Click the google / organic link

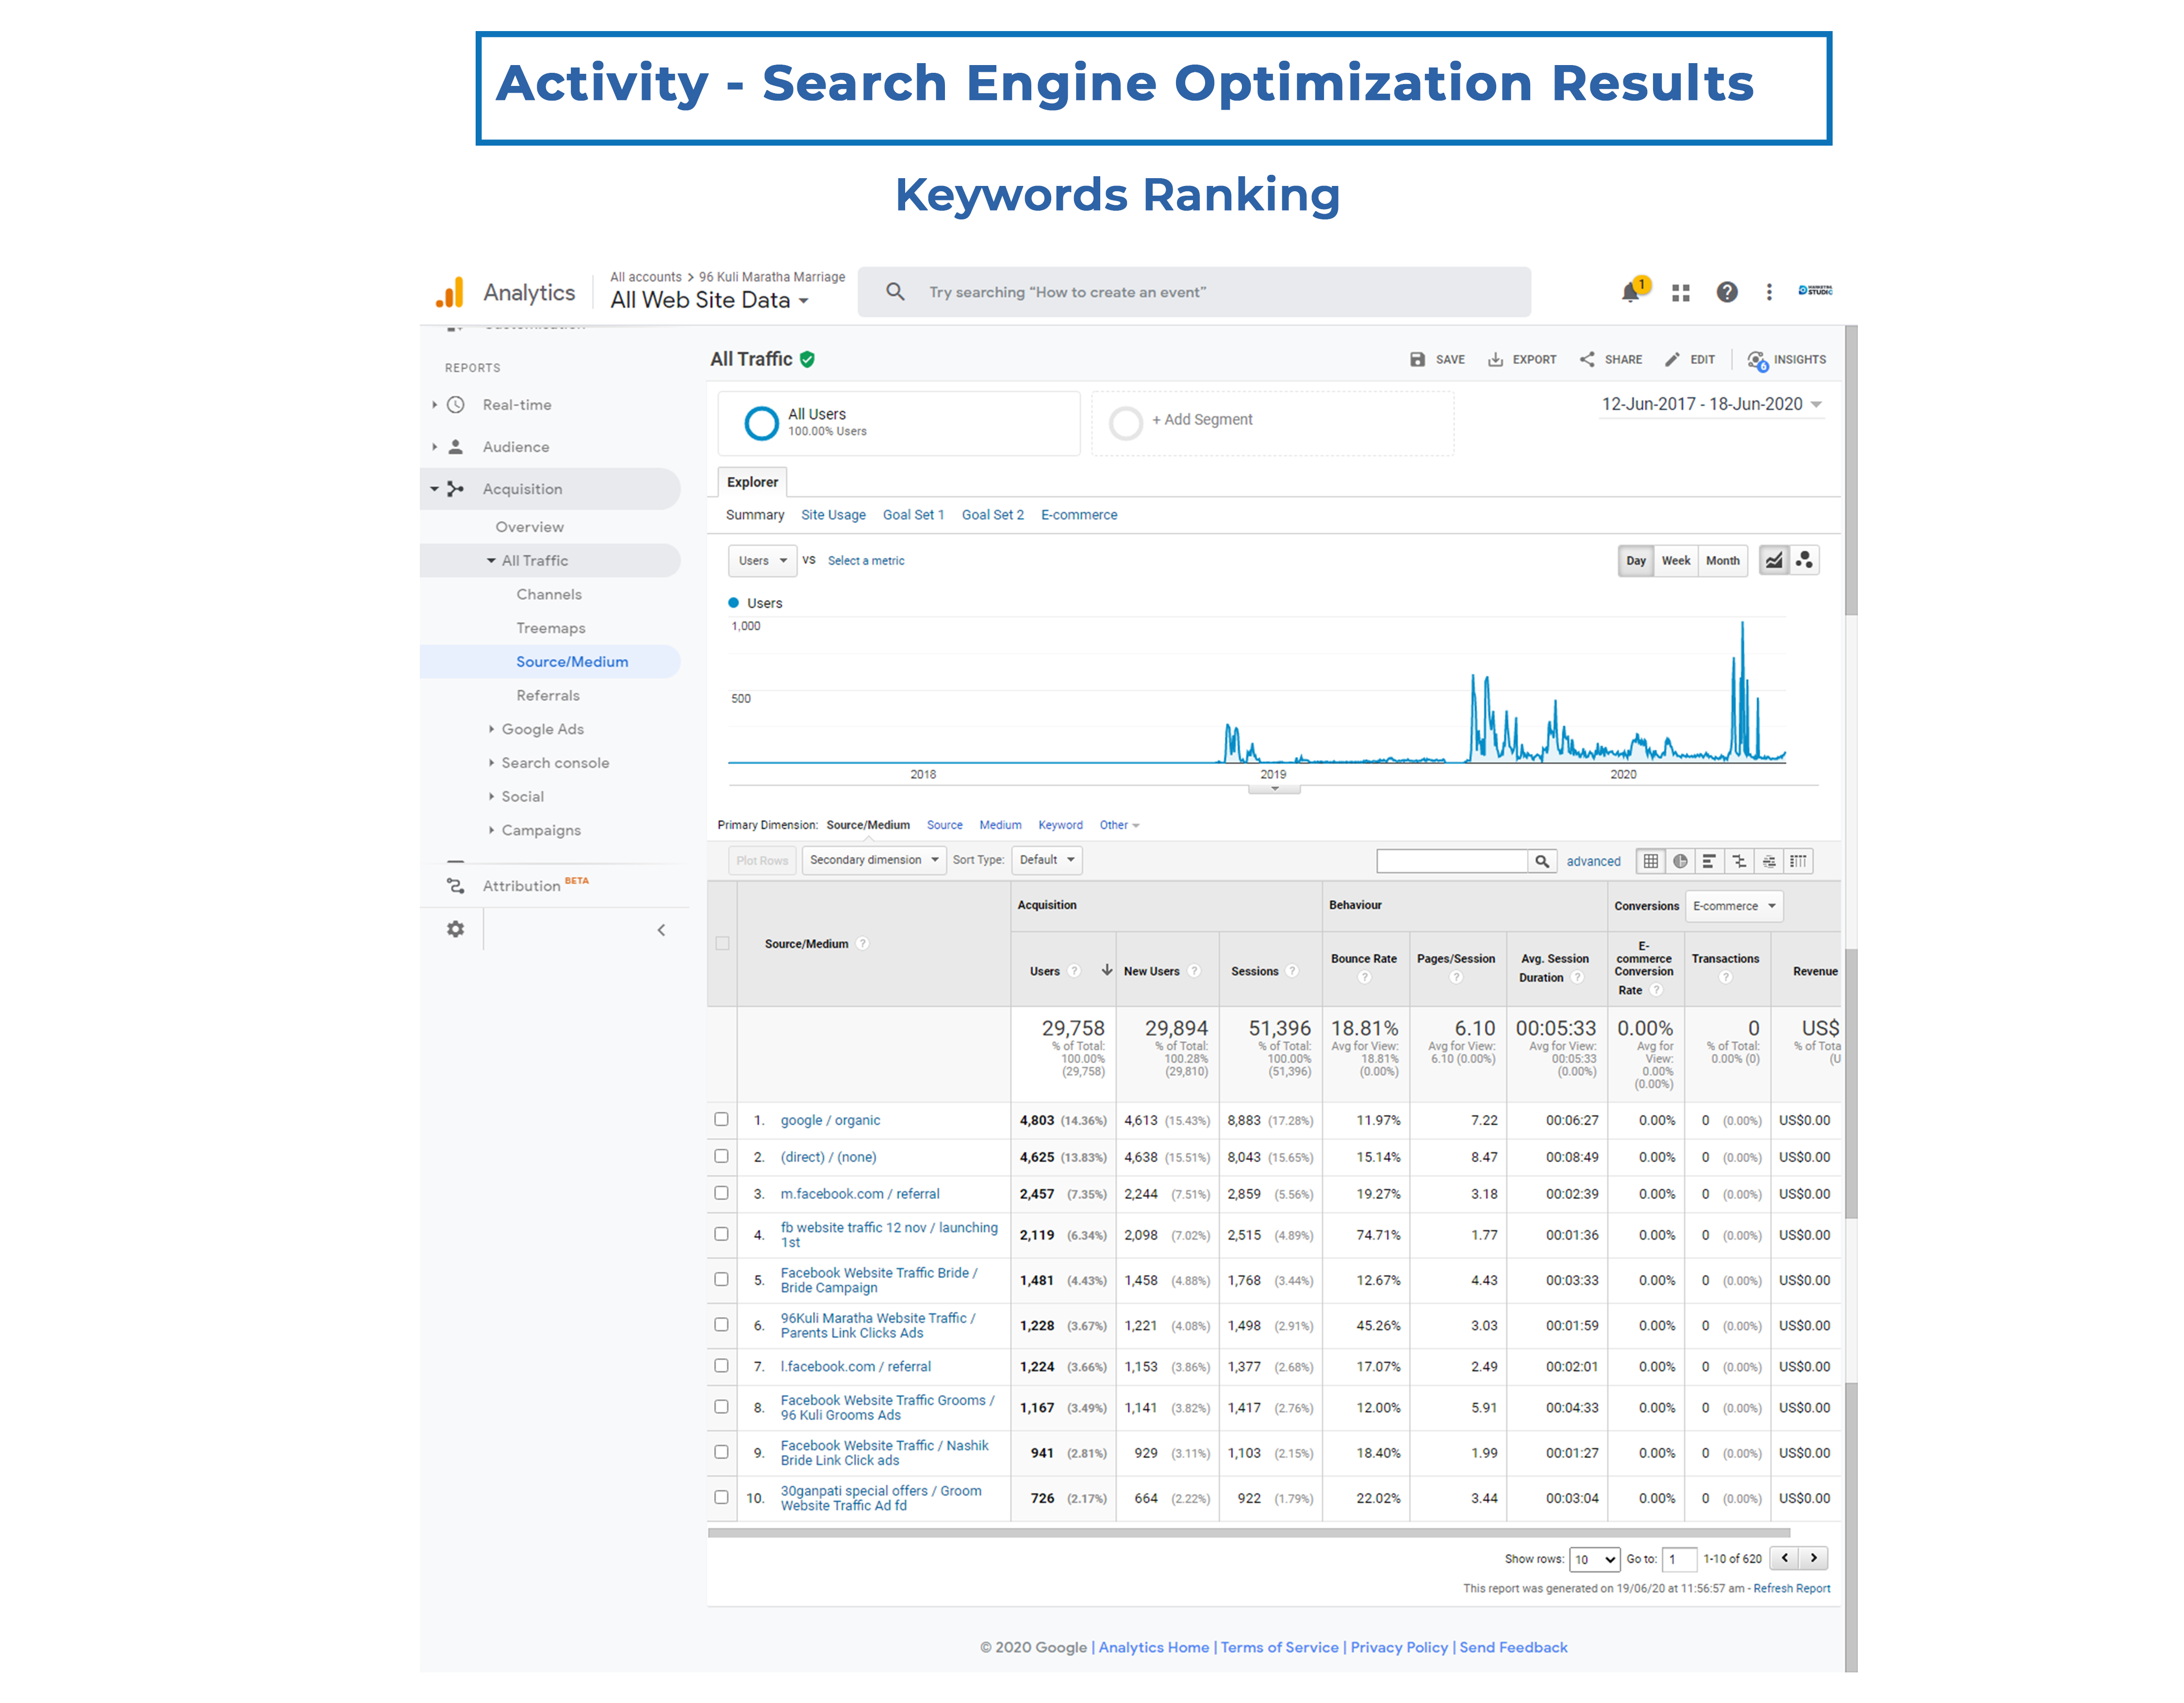[830, 1120]
